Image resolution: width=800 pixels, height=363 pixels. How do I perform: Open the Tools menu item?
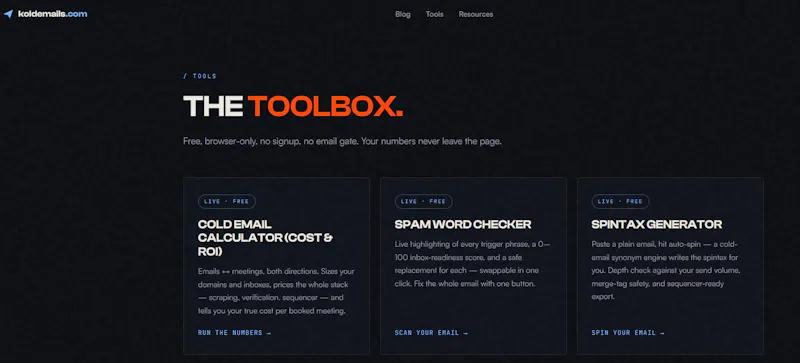pyautogui.click(x=435, y=14)
